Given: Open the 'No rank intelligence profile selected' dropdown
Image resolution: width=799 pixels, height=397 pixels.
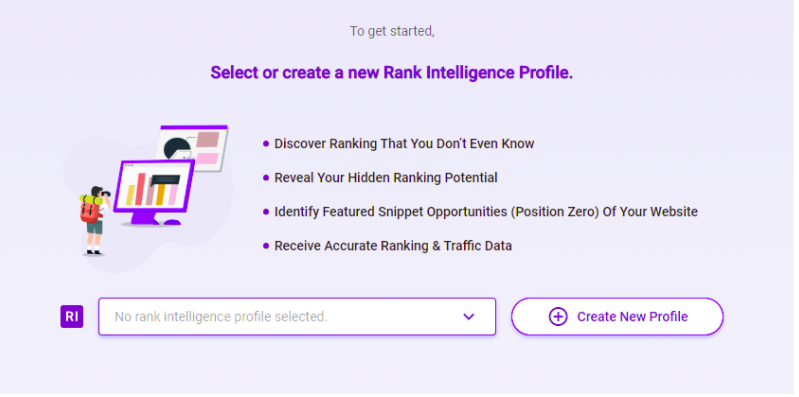Looking at the screenshot, I should pos(297,316).
